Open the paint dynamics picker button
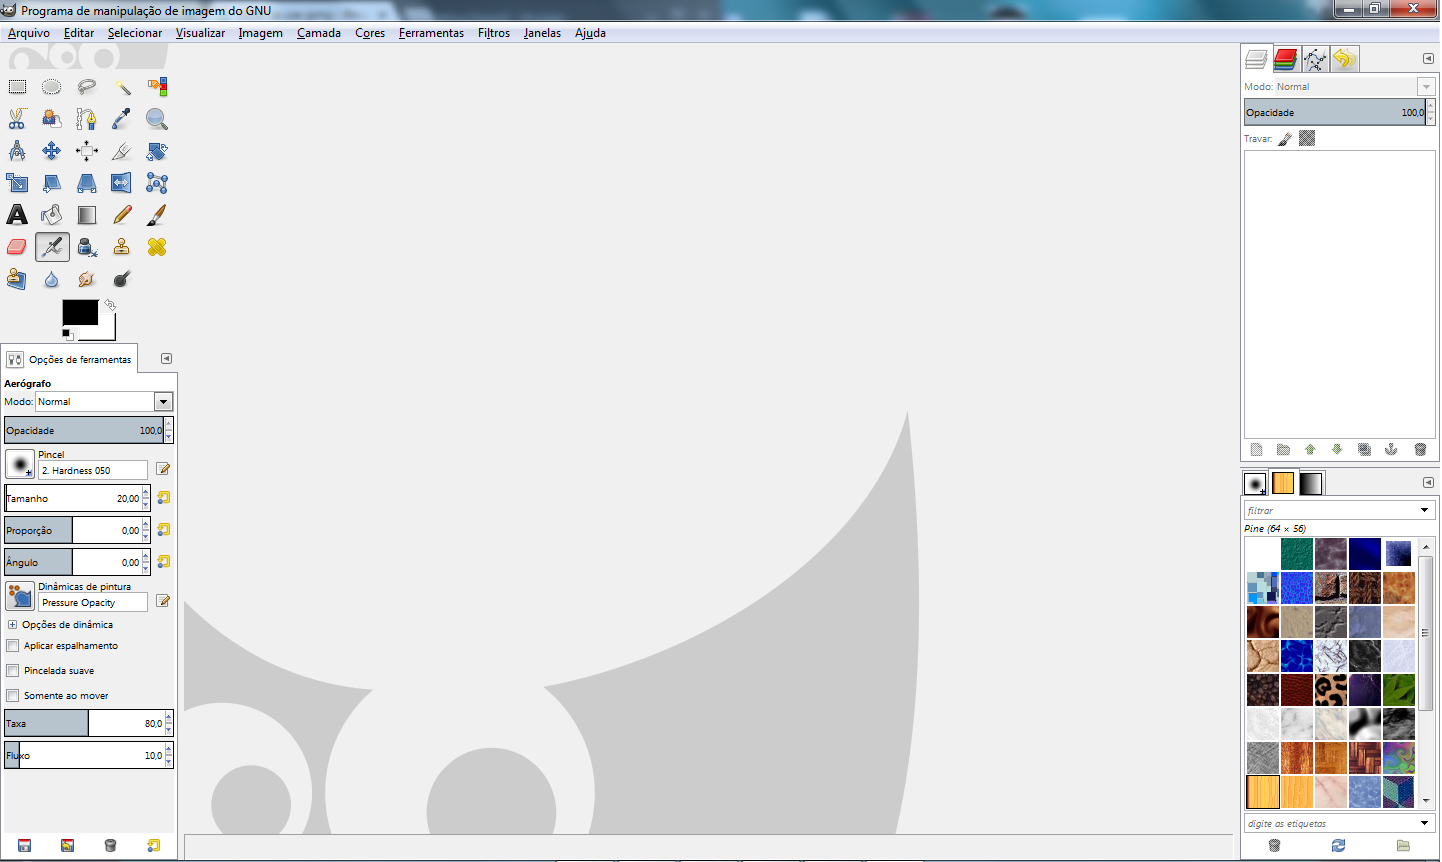This screenshot has height=862, width=1442. [20, 597]
